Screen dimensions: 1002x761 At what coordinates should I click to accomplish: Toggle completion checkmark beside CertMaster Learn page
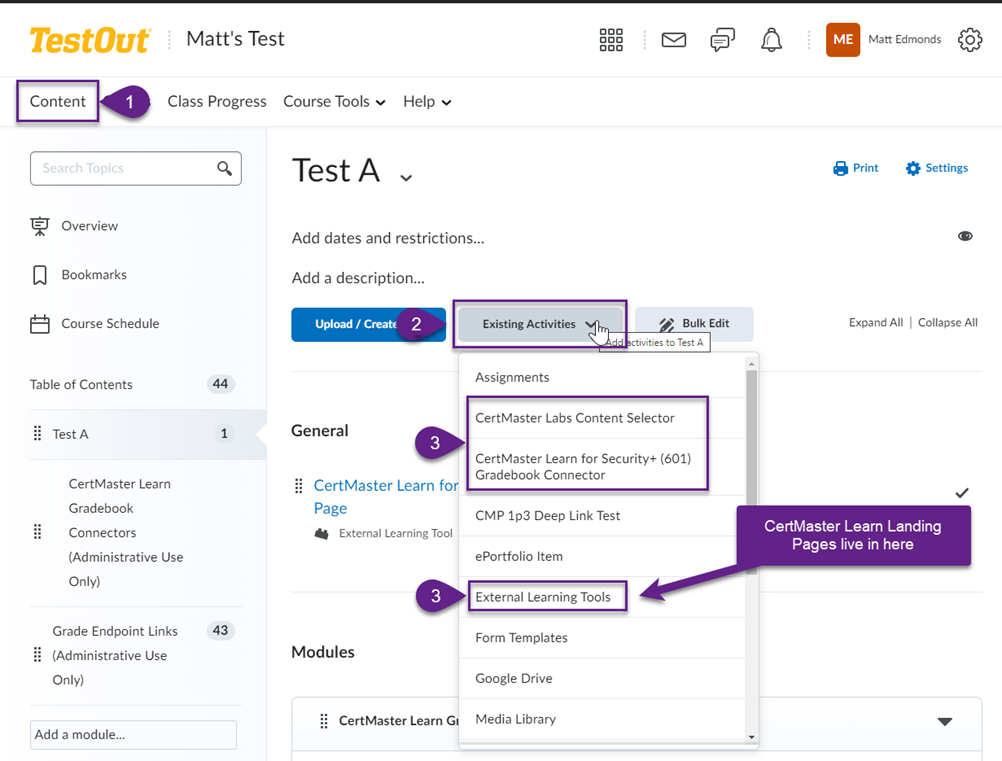[x=962, y=493]
